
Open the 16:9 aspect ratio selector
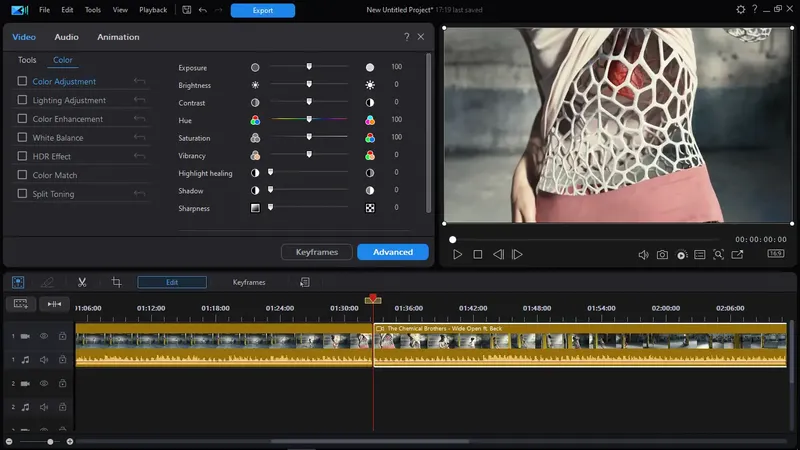pos(775,254)
